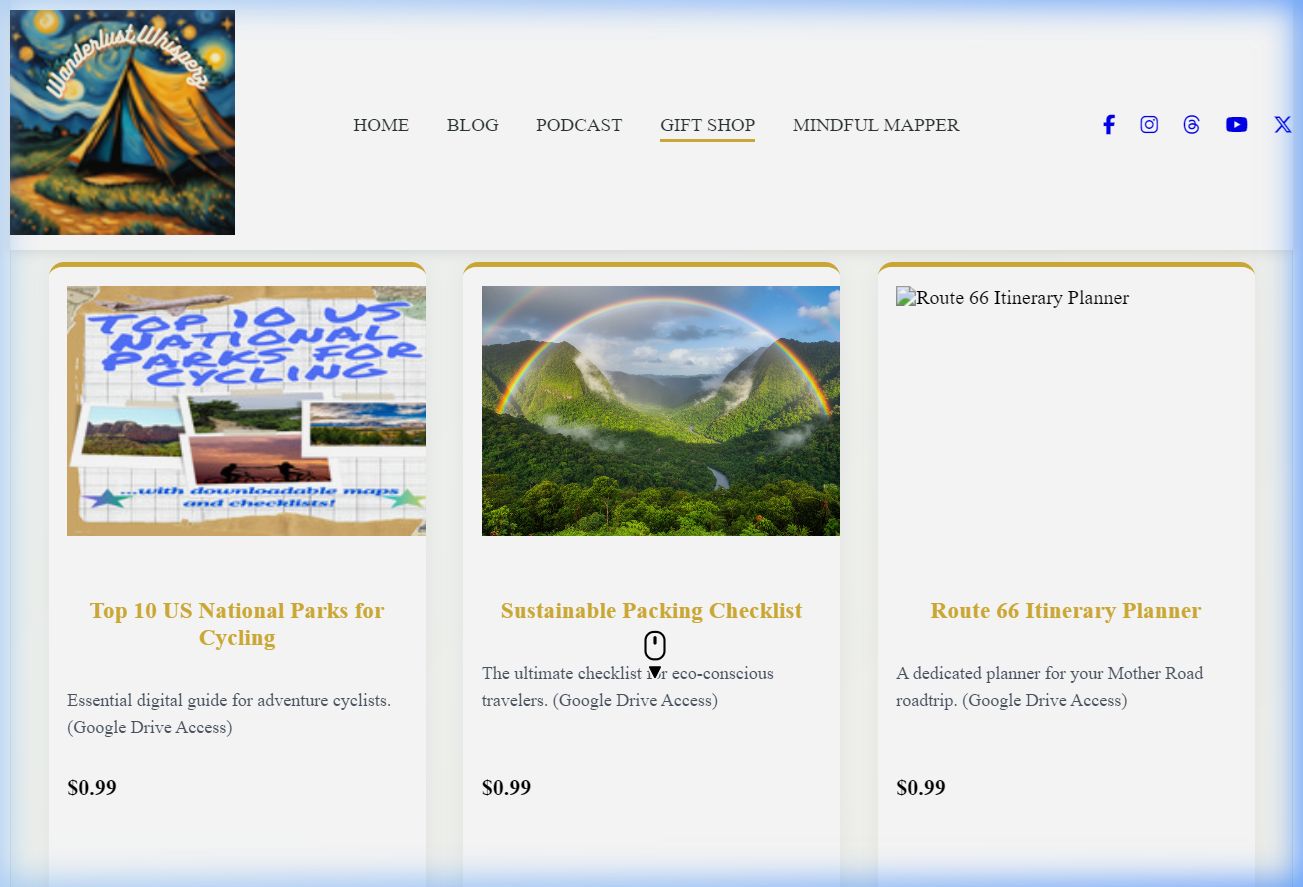The height and width of the screenshot is (887, 1303).
Task: Select the GIFT SHOP menu item
Action: 707,126
